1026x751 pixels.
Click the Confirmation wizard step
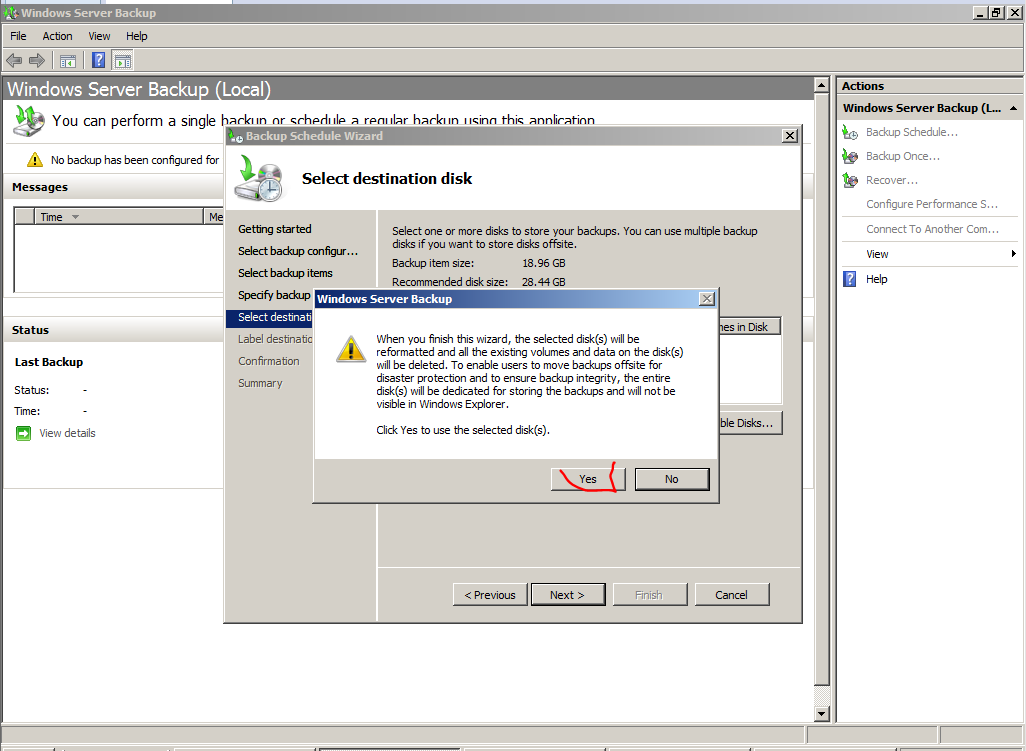(x=268, y=361)
